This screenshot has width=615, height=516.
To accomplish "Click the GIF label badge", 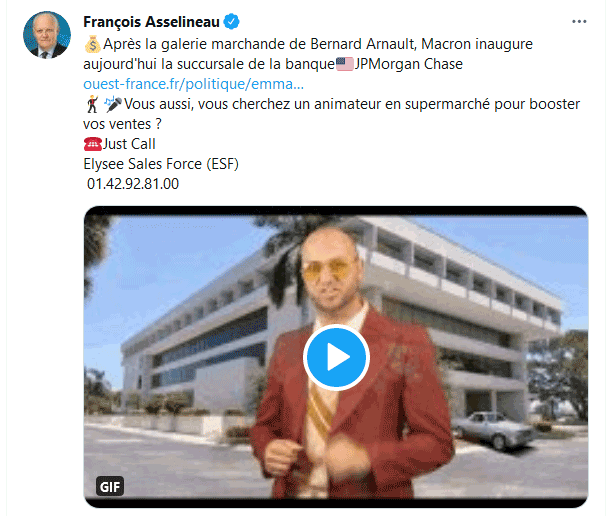I will click(x=110, y=487).
